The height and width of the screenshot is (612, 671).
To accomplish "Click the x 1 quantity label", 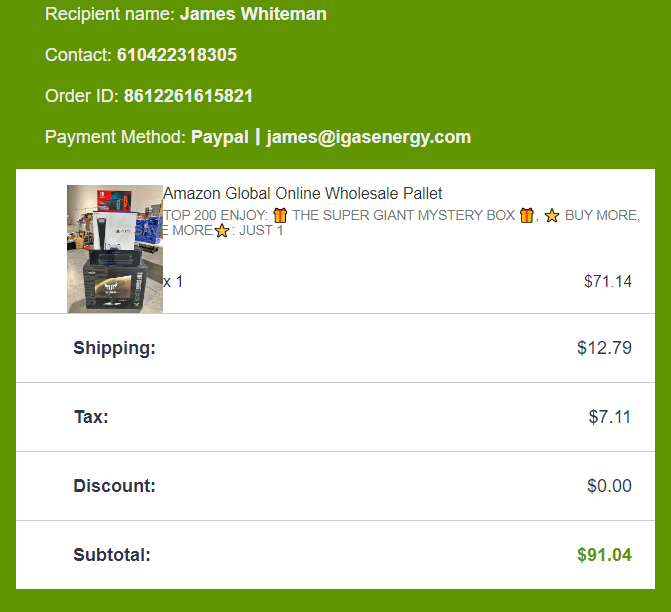I will click(x=173, y=282).
